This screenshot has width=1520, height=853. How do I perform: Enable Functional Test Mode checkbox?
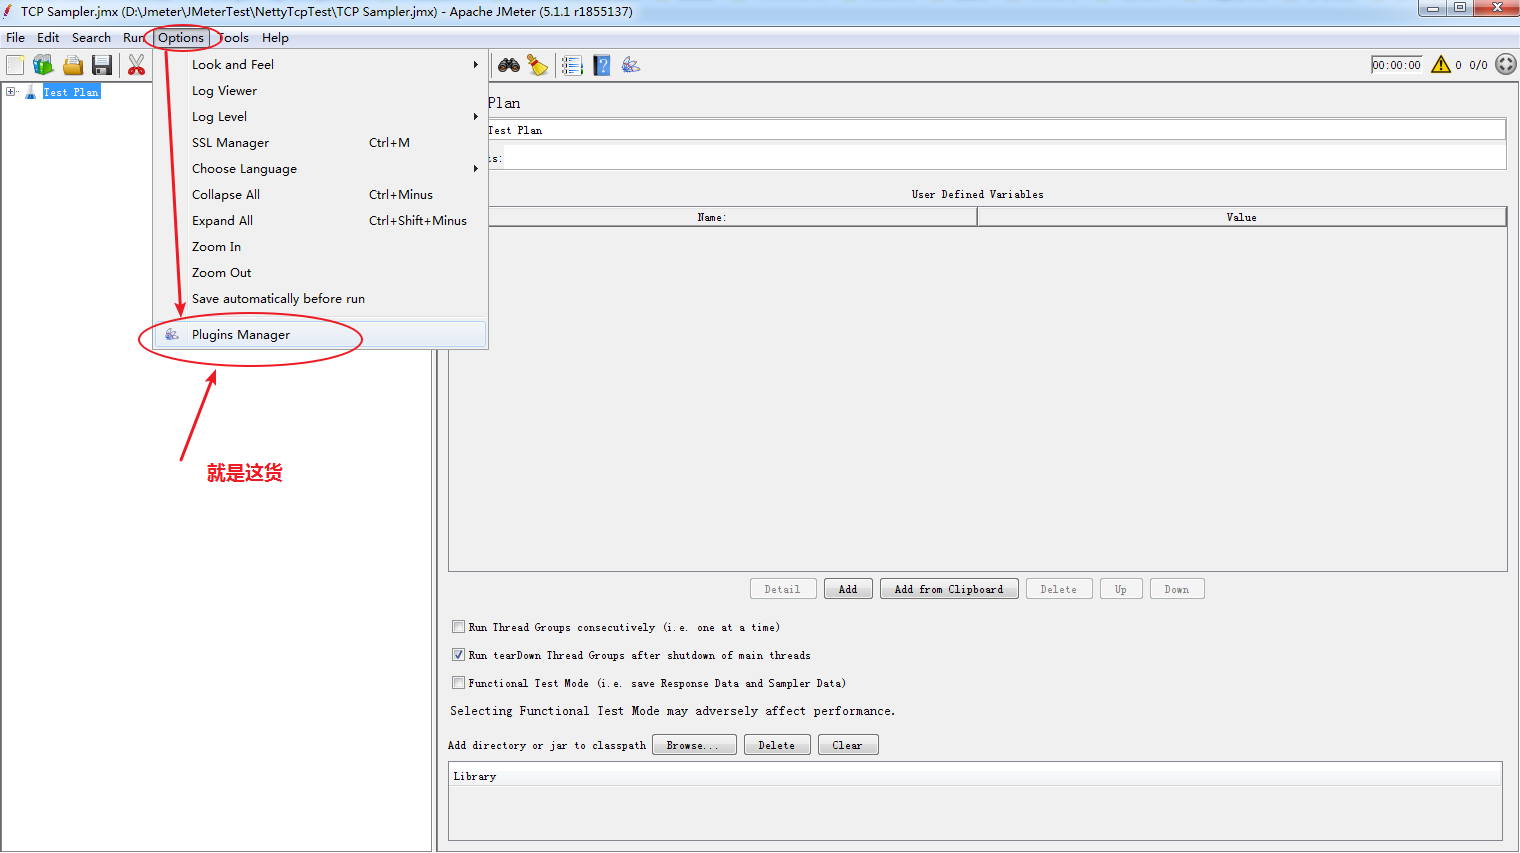click(458, 683)
